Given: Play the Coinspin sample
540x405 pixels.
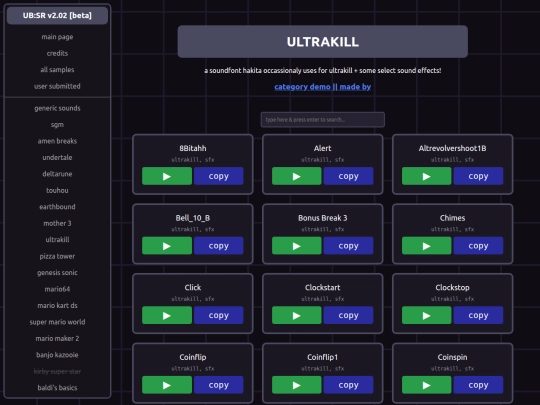Looking at the screenshot, I should [x=427, y=385].
